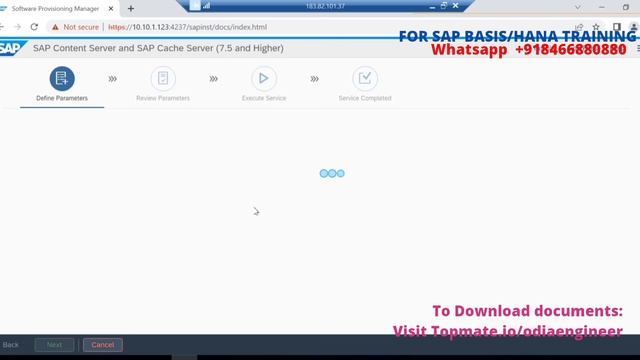
Task: Click the address bar URL field
Action: 187,27
